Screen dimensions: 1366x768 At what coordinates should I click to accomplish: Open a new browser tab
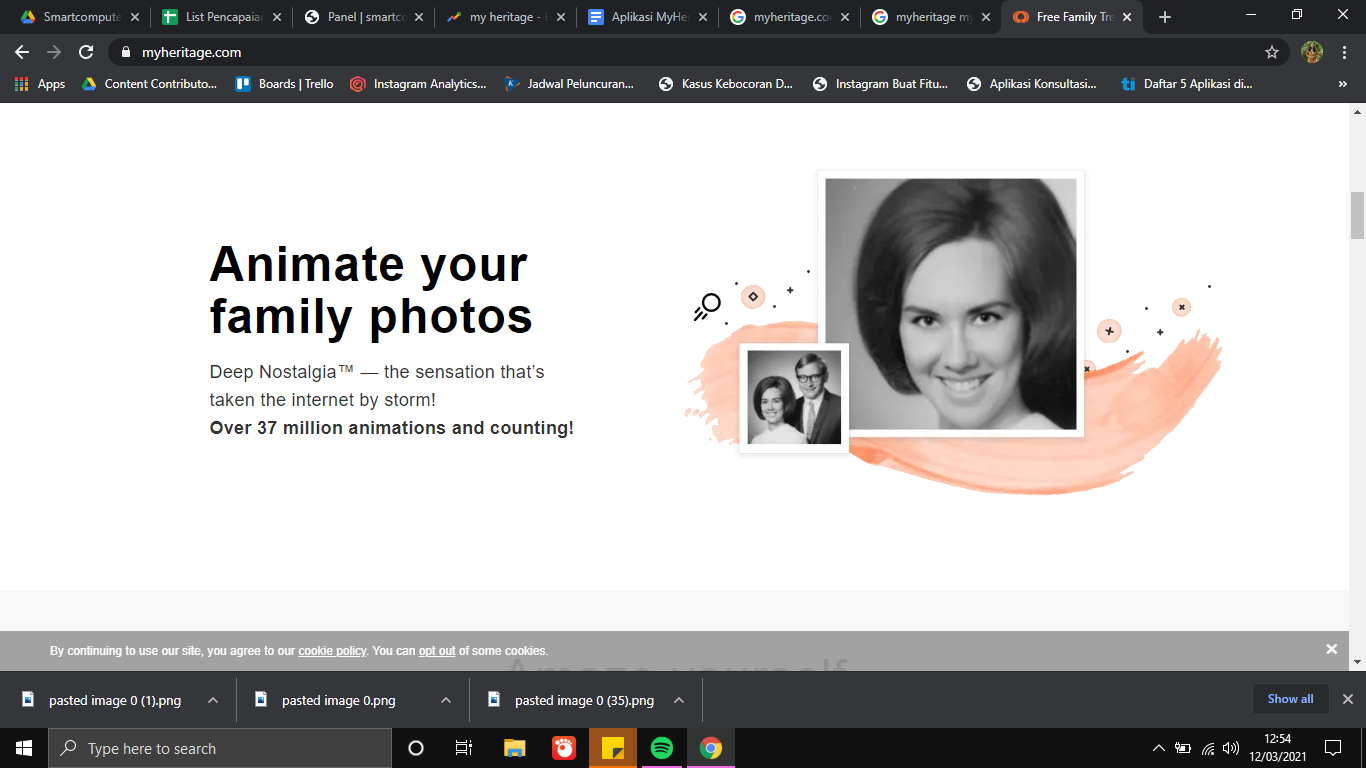click(x=1164, y=17)
